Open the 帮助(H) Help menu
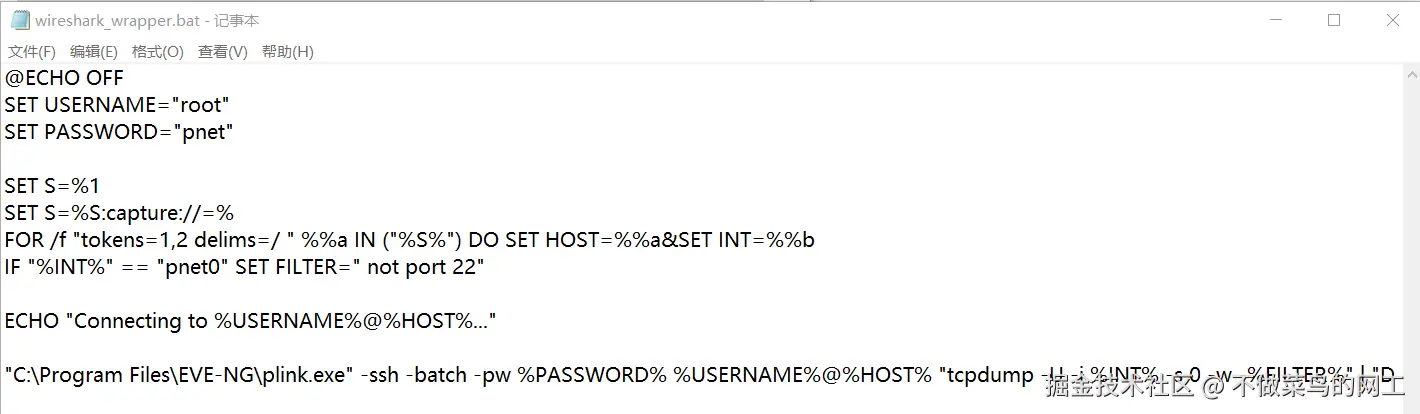 288,52
